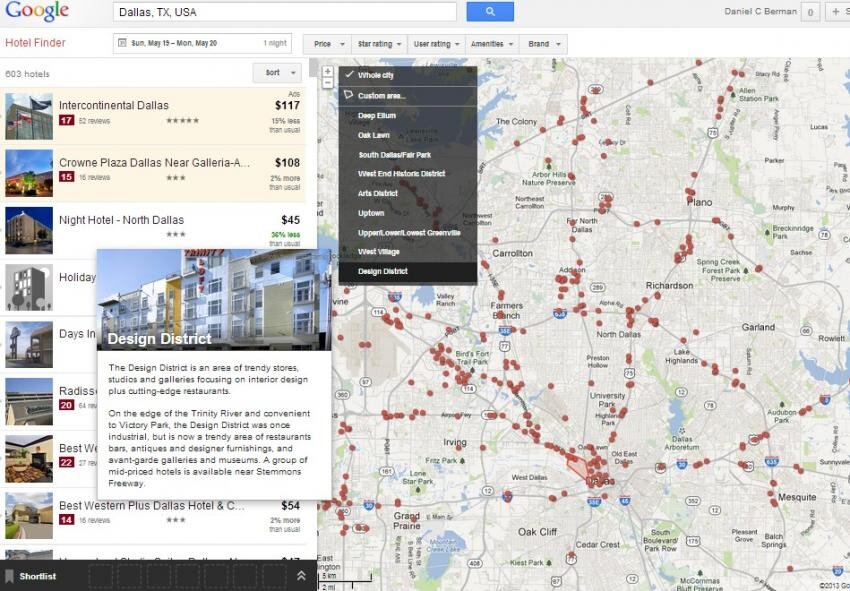Click the $45 price of Night Hotel
The height and width of the screenshot is (591, 850).
(x=291, y=220)
